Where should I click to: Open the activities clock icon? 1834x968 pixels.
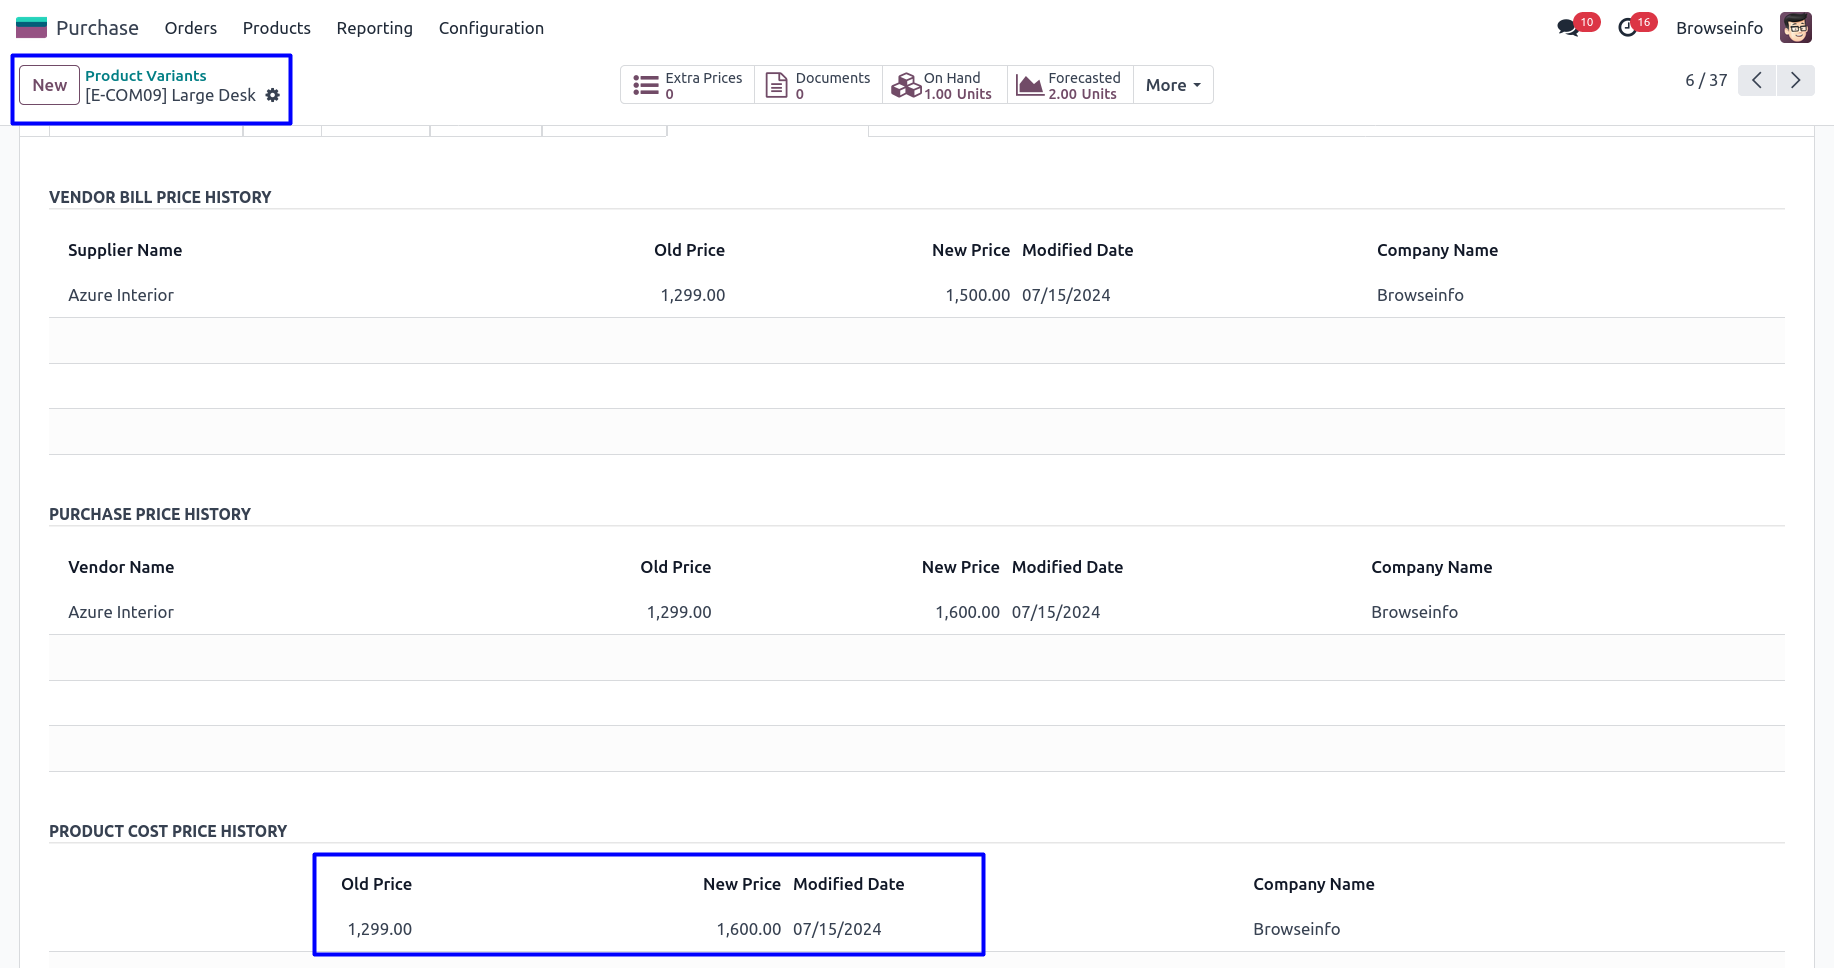coord(1628,28)
